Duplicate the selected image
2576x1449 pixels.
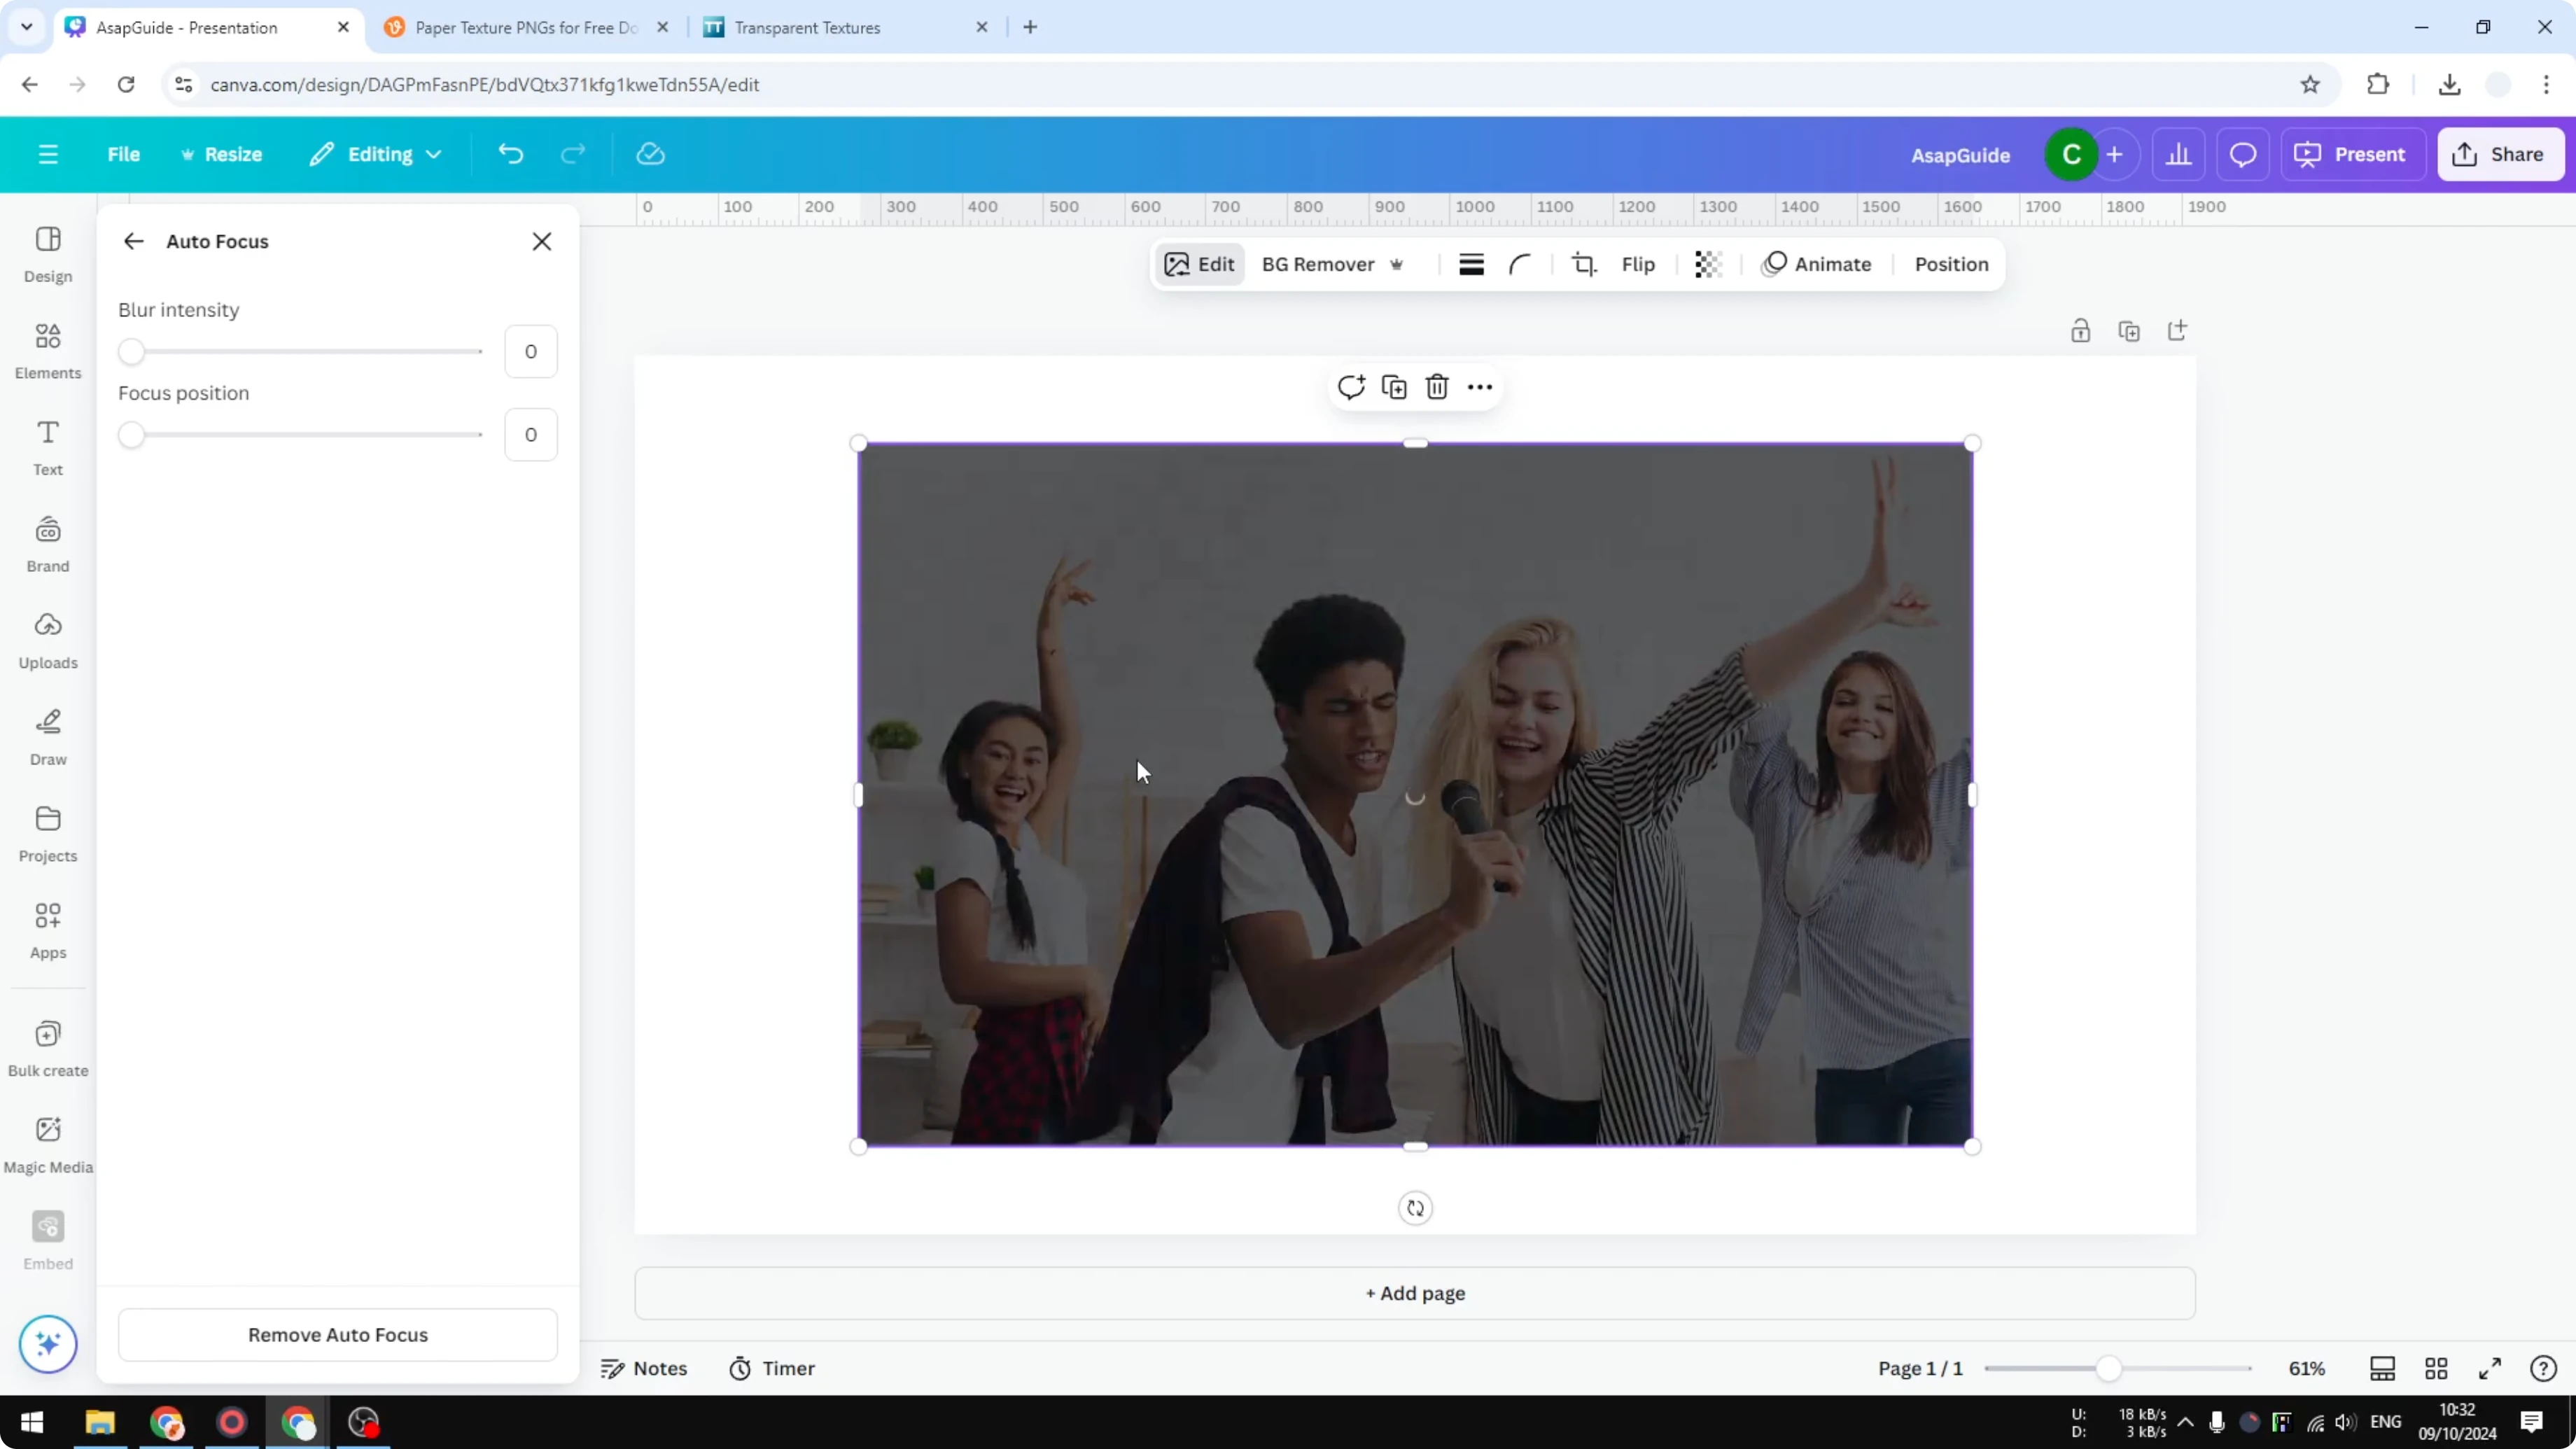coord(1394,387)
